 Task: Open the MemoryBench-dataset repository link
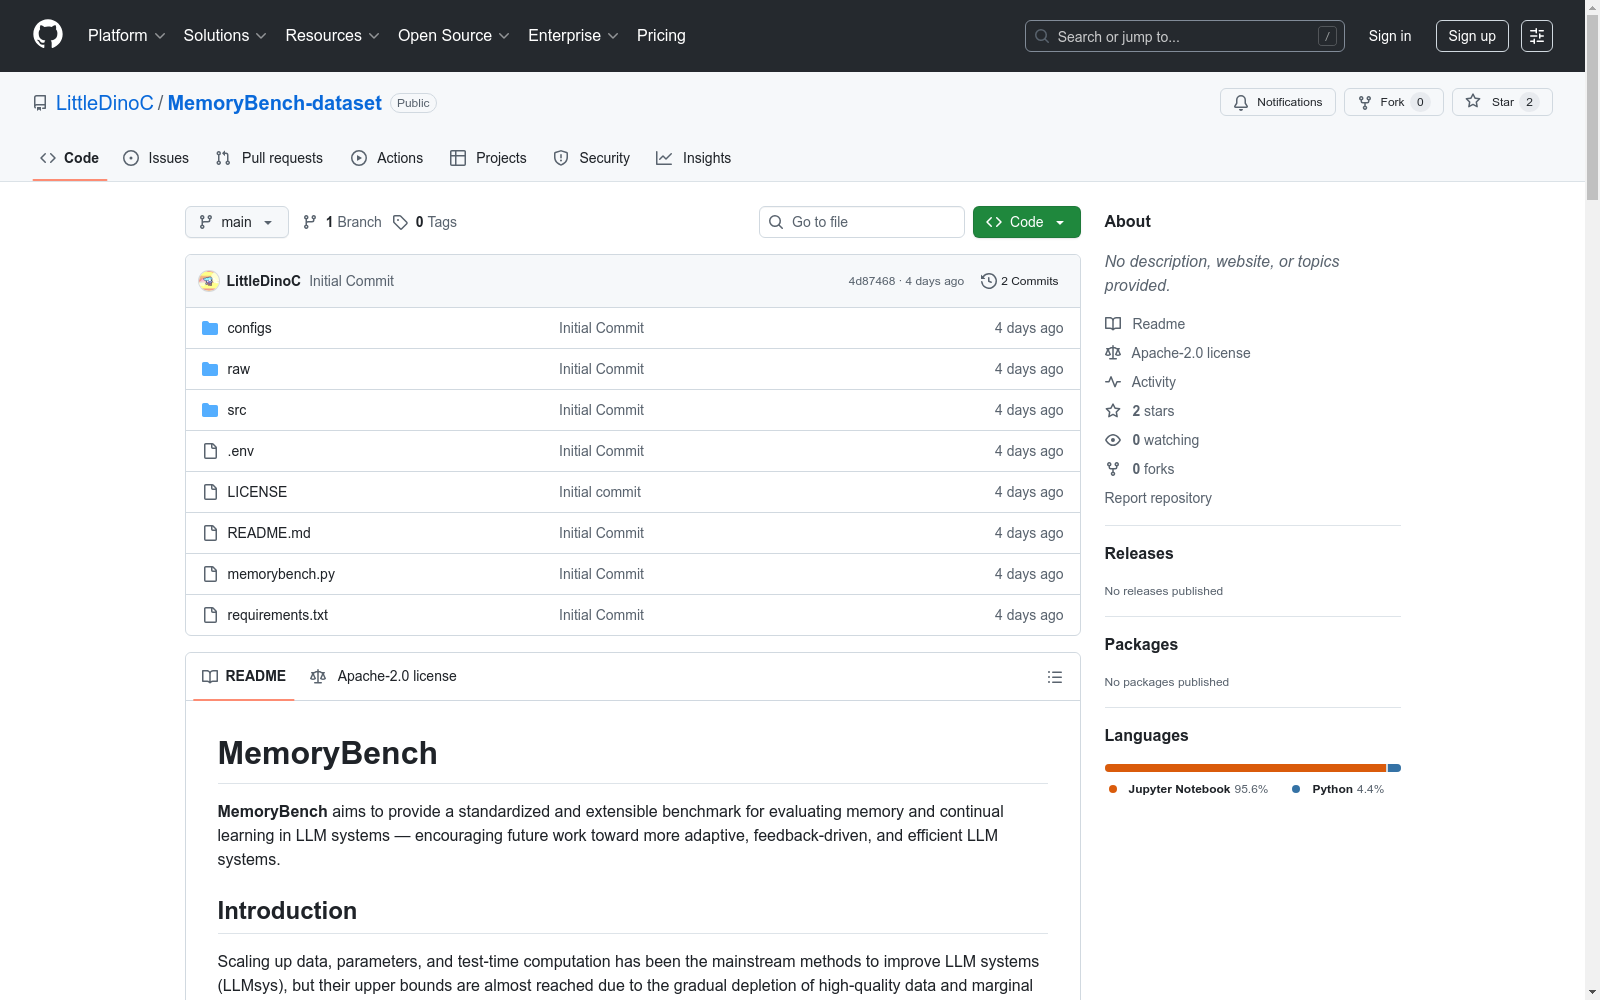tap(275, 103)
